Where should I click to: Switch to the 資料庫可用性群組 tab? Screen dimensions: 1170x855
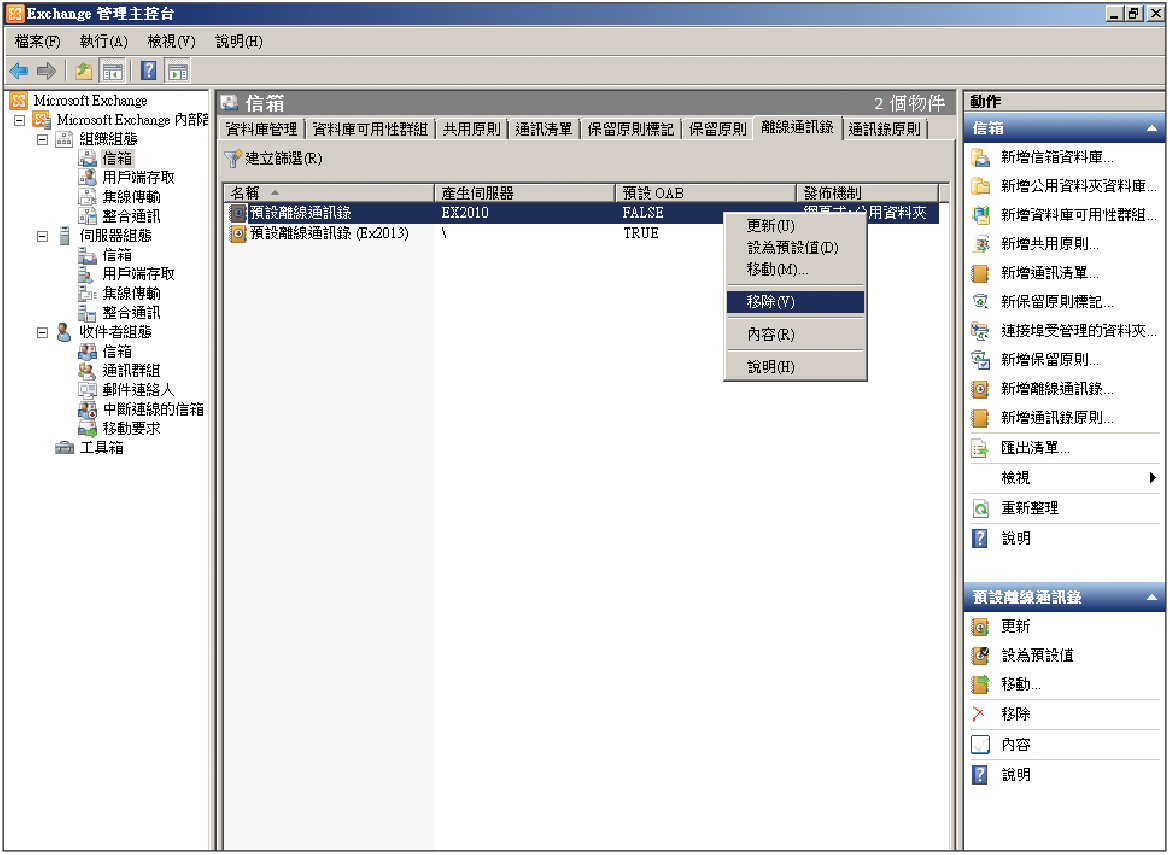370,130
